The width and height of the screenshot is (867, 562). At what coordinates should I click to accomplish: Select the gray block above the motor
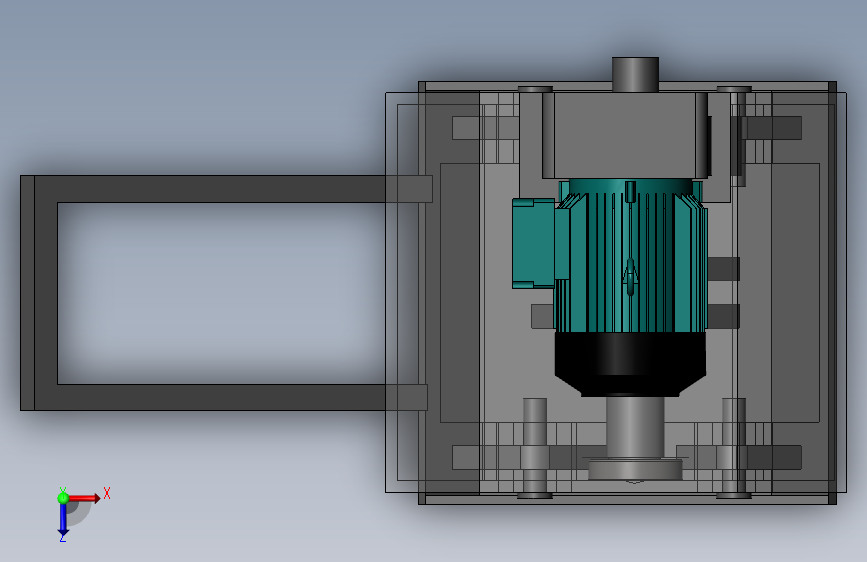pos(625,136)
